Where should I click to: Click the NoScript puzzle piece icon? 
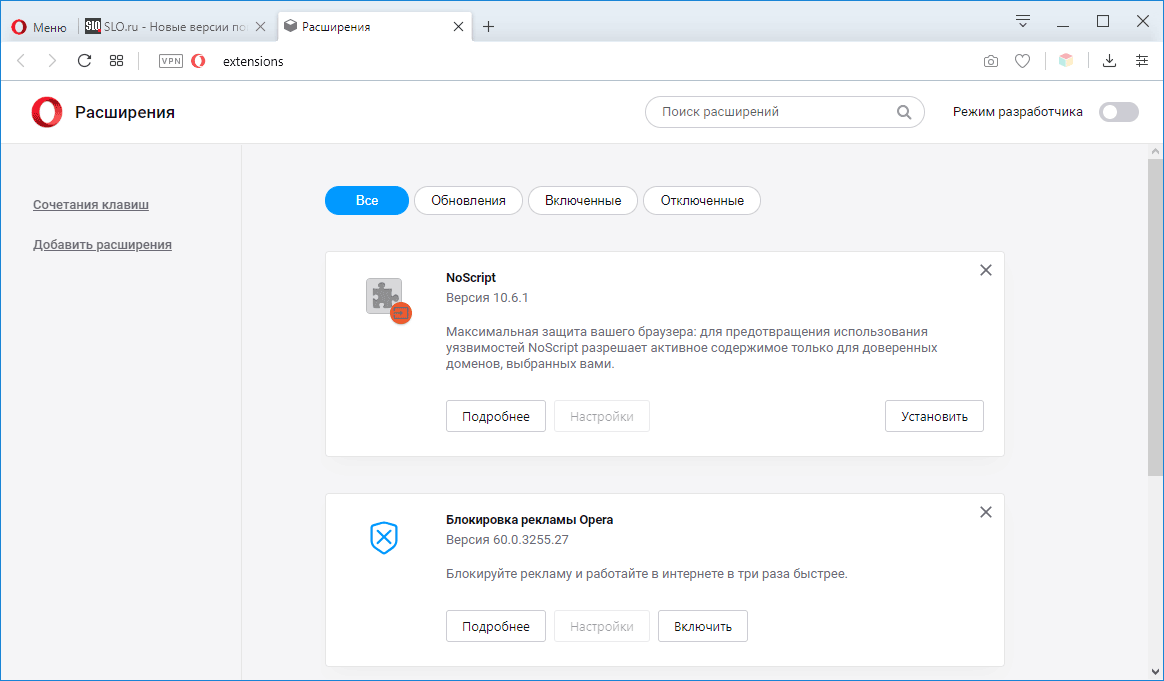pos(387,299)
